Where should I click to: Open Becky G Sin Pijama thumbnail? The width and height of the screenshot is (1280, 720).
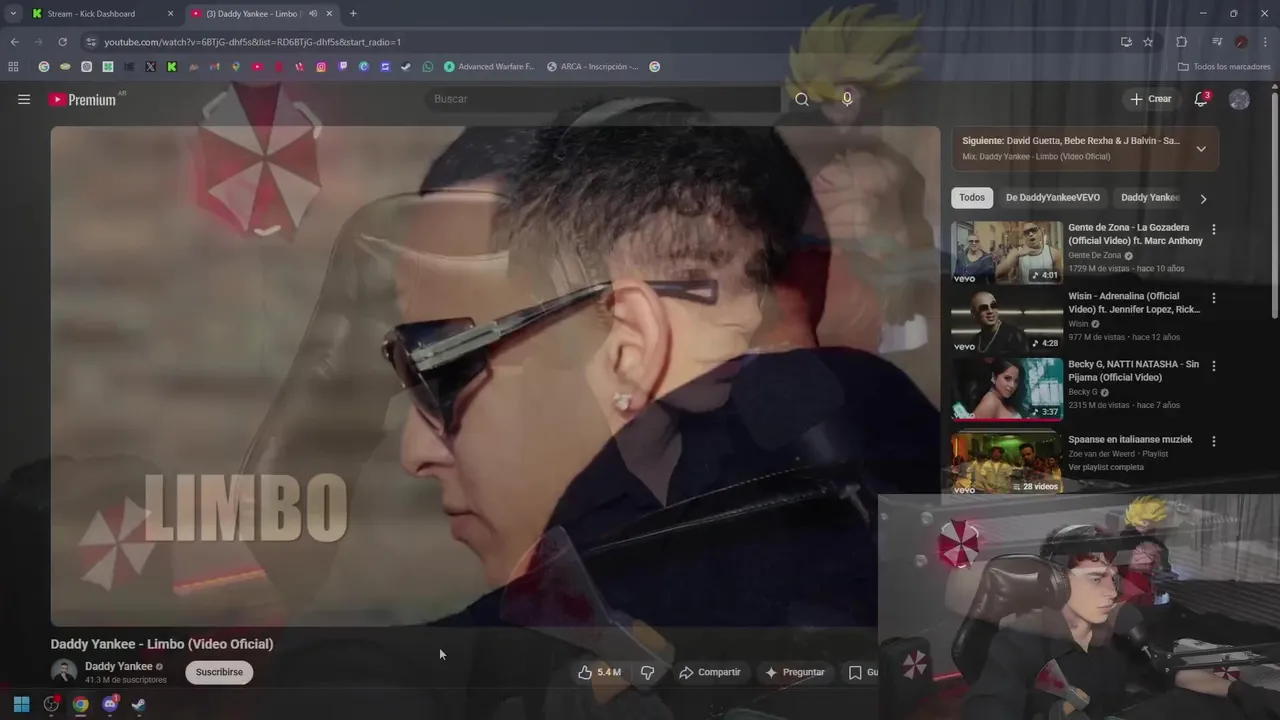point(1006,389)
